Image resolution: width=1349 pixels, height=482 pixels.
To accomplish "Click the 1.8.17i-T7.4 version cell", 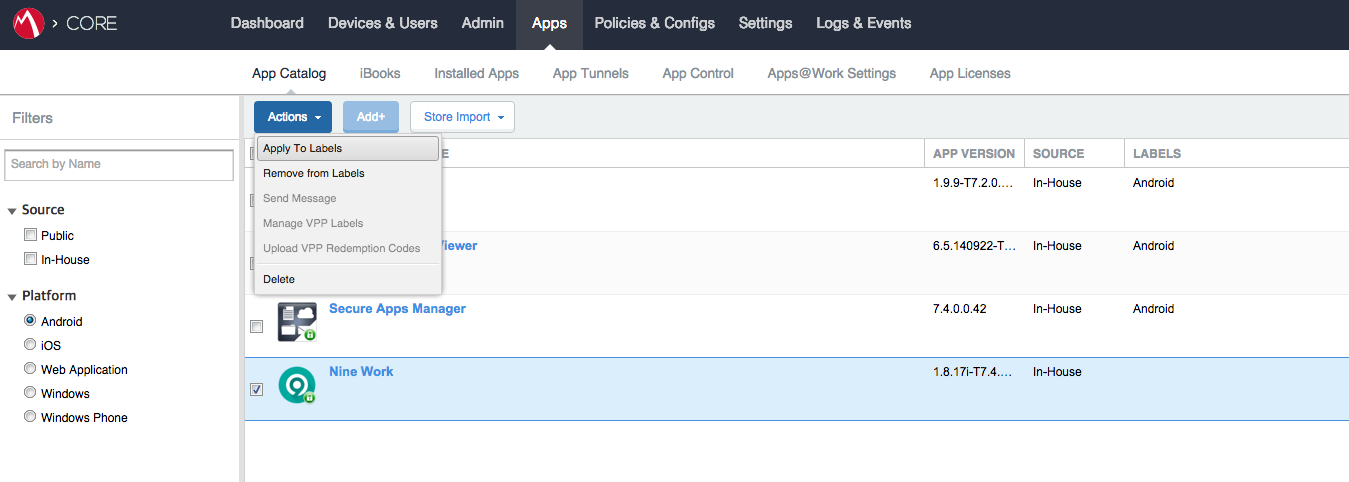I will pyautogui.click(x=972, y=372).
